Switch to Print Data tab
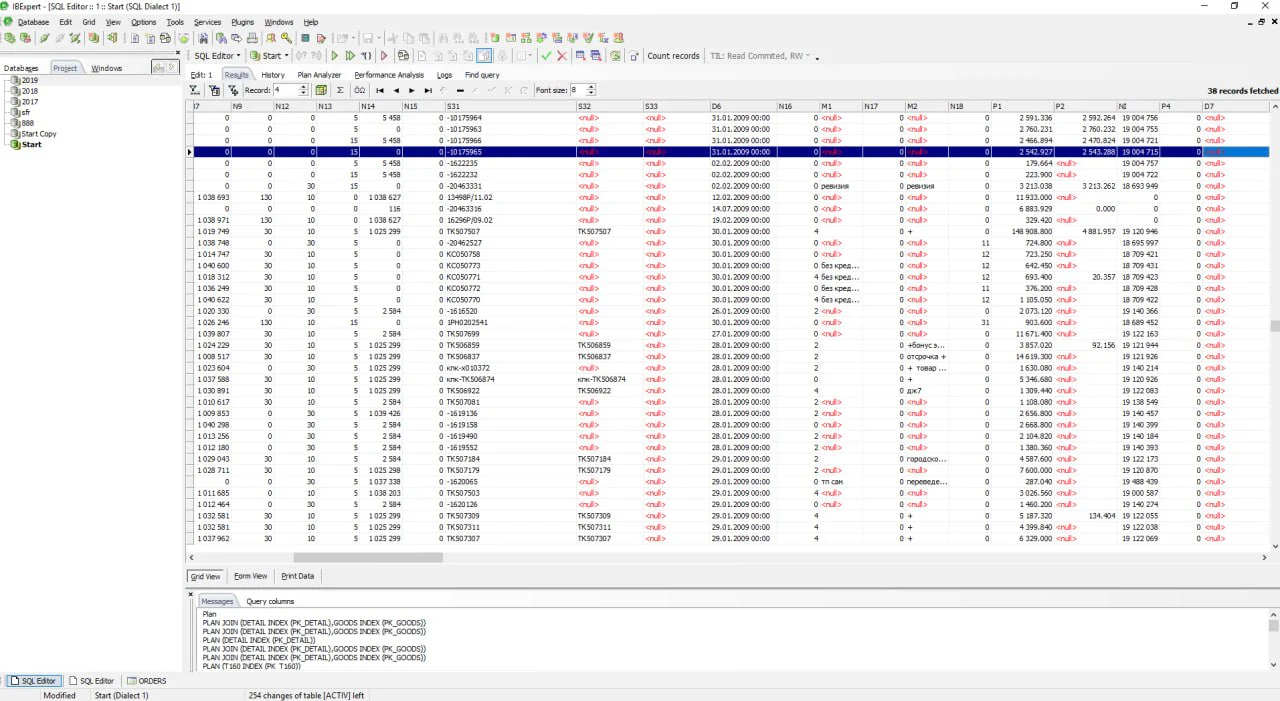The width and height of the screenshot is (1280, 701). coord(297,576)
